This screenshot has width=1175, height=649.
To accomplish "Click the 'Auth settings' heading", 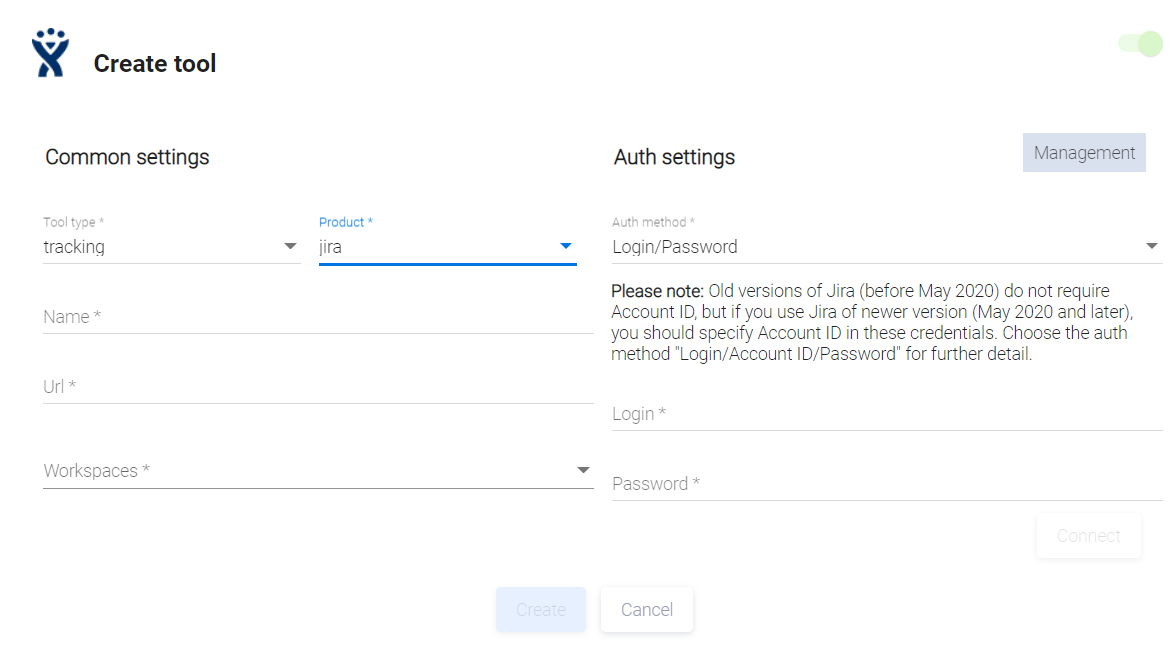I will pyautogui.click(x=674, y=157).
